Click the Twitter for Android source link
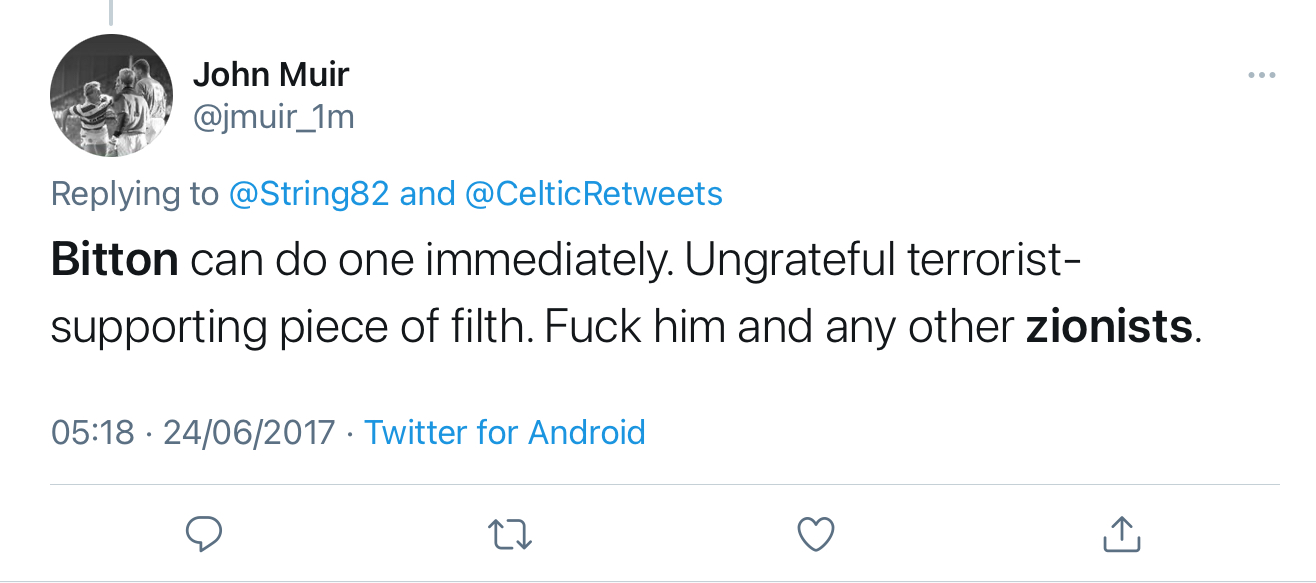The width and height of the screenshot is (1316, 583). click(x=505, y=432)
